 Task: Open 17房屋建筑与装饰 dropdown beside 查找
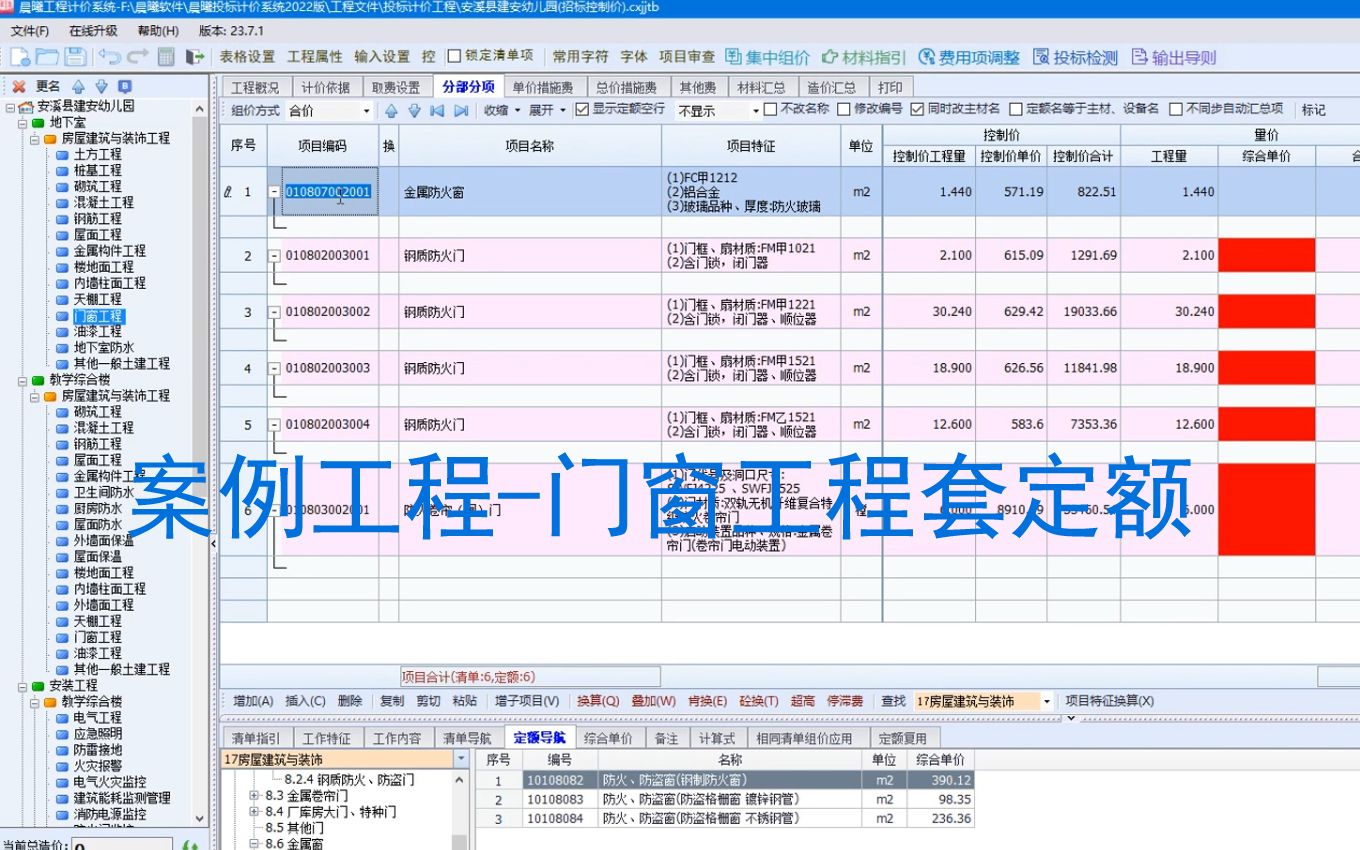coord(1047,702)
